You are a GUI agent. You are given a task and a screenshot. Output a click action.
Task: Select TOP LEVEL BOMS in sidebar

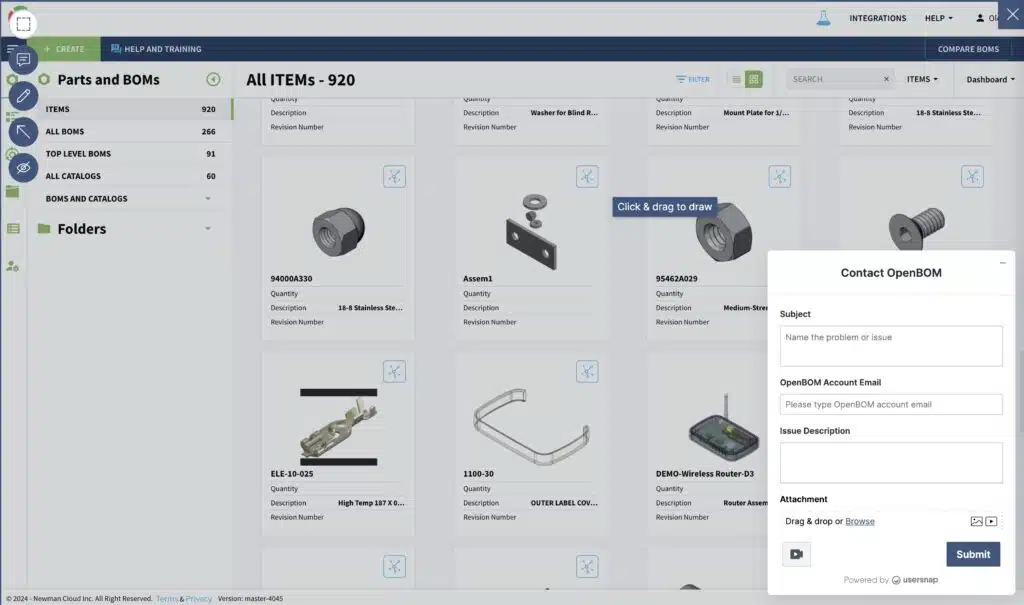131,154
